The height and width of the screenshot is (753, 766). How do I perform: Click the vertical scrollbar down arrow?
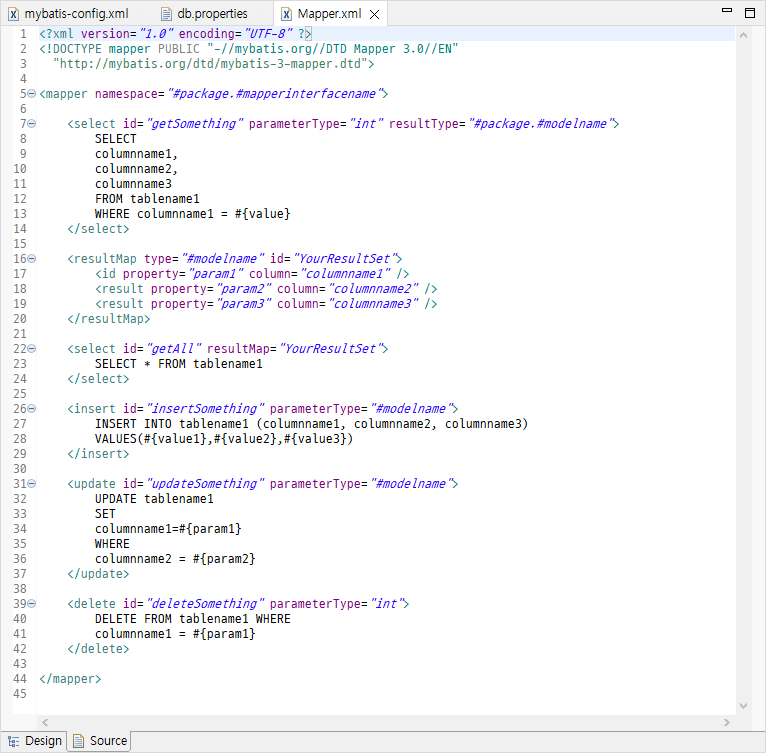click(x=744, y=706)
